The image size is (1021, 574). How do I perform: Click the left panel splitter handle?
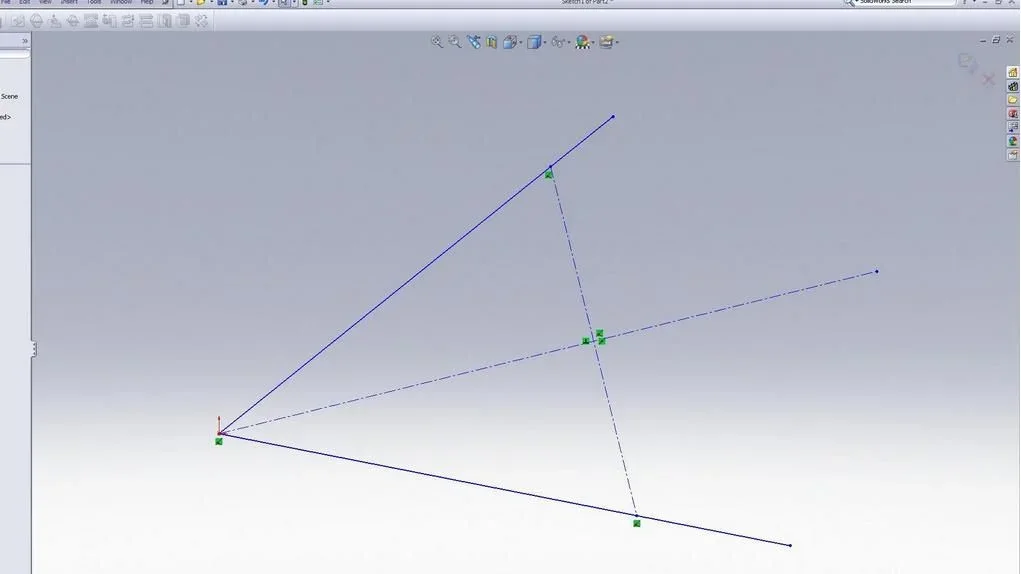coord(34,349)
